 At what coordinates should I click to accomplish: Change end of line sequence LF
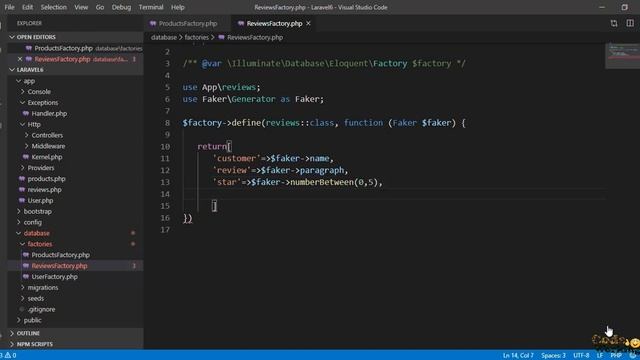(x=600, y=355)
